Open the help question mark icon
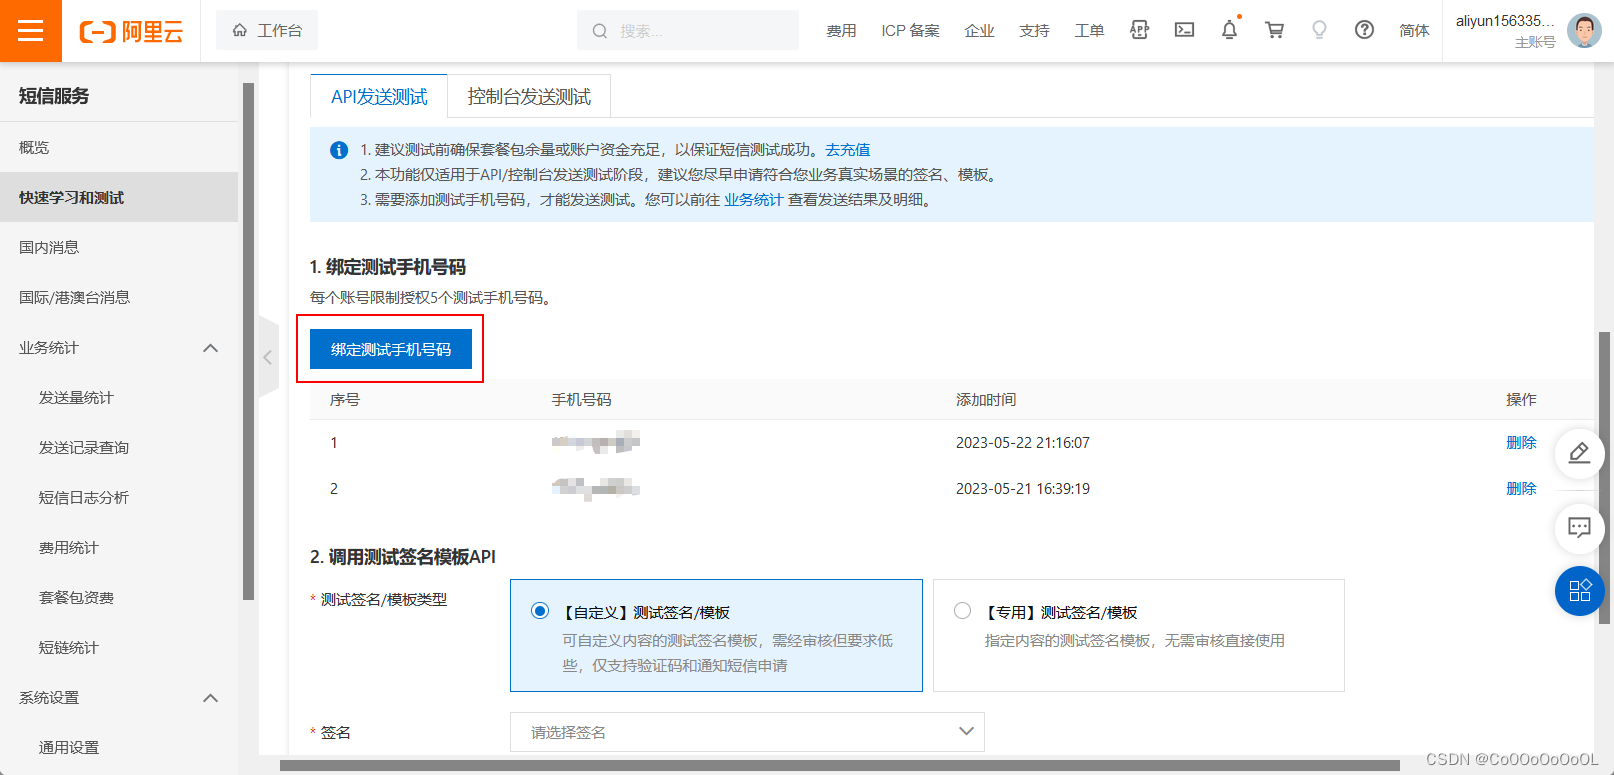Image resolution: width=1614 pixels, height=775 pixels. [x=1364, y=30]
